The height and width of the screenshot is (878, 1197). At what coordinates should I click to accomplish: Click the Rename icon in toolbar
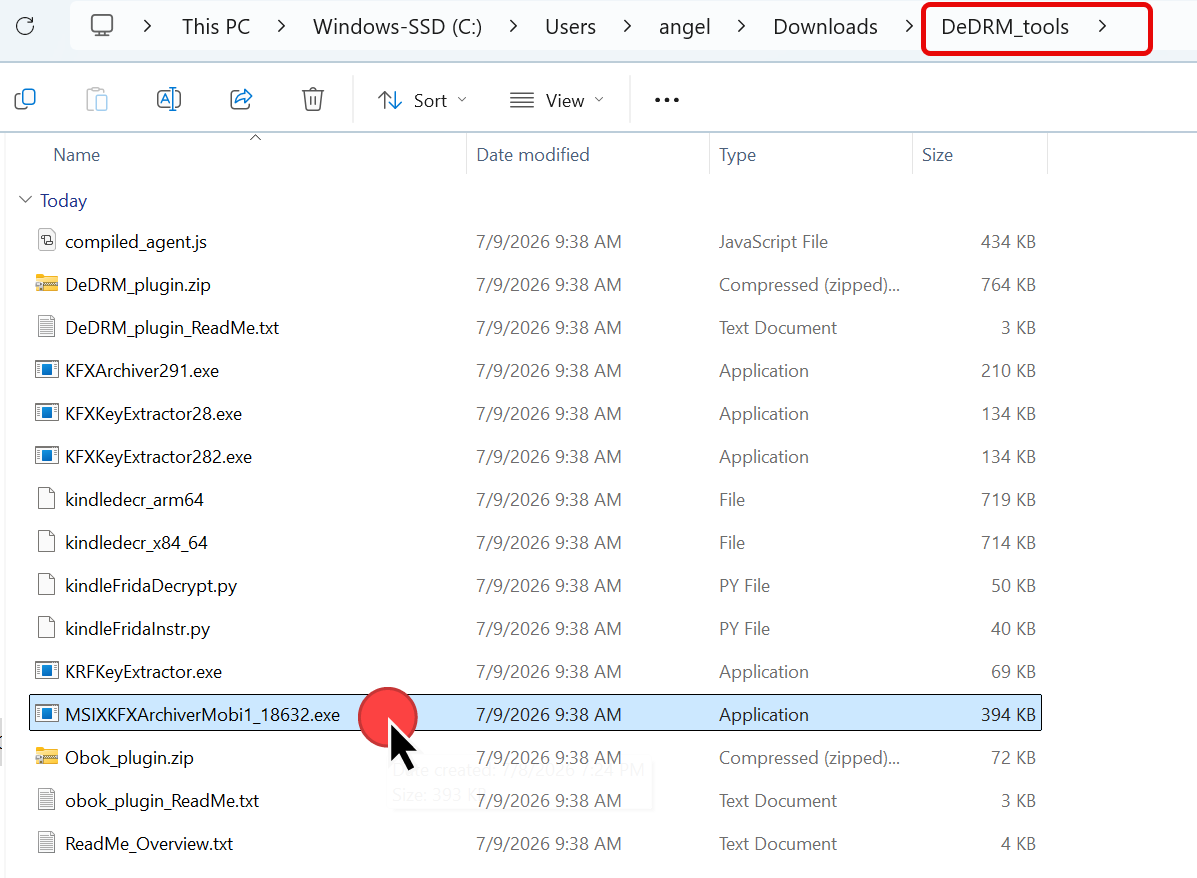(169, 99)
